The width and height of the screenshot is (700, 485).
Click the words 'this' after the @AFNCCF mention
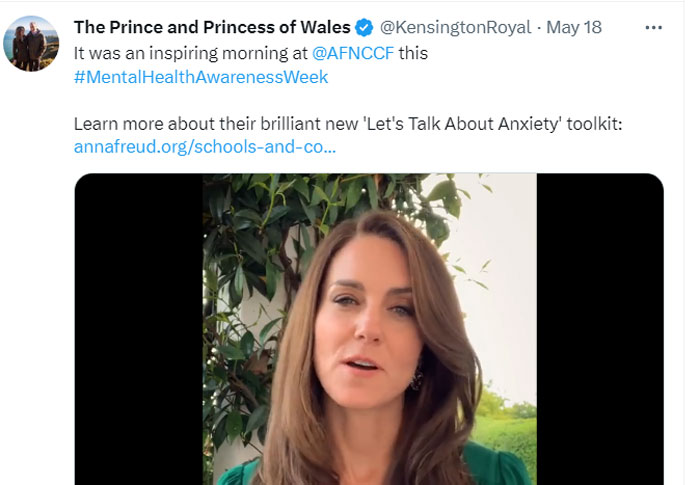click(x=412, y=52)
